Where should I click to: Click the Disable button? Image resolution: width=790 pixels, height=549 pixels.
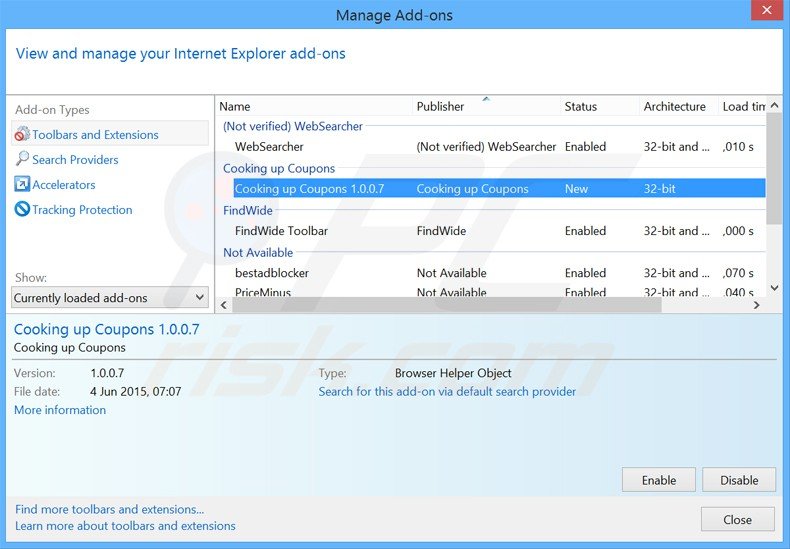pos(739,480)
